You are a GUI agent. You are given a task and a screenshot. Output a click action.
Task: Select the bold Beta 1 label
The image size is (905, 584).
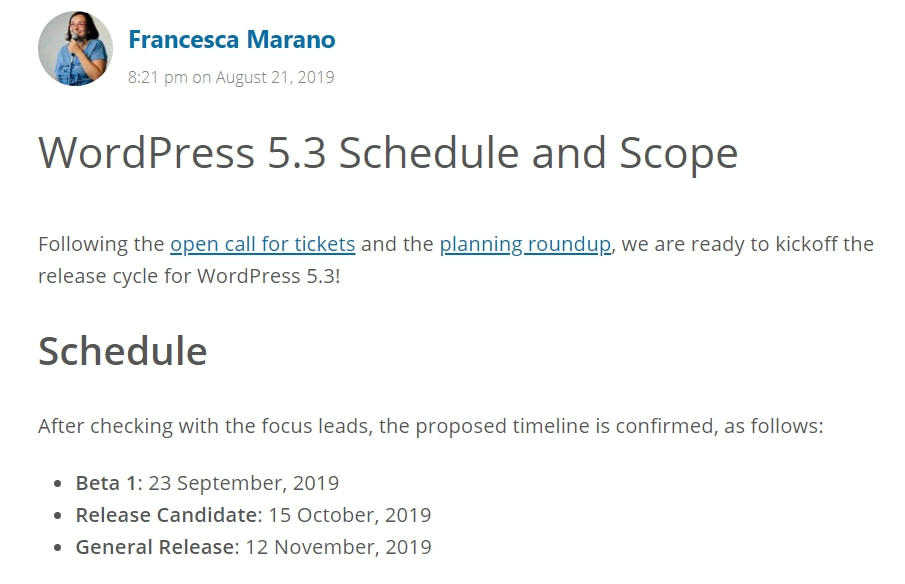tap(106, 483)
